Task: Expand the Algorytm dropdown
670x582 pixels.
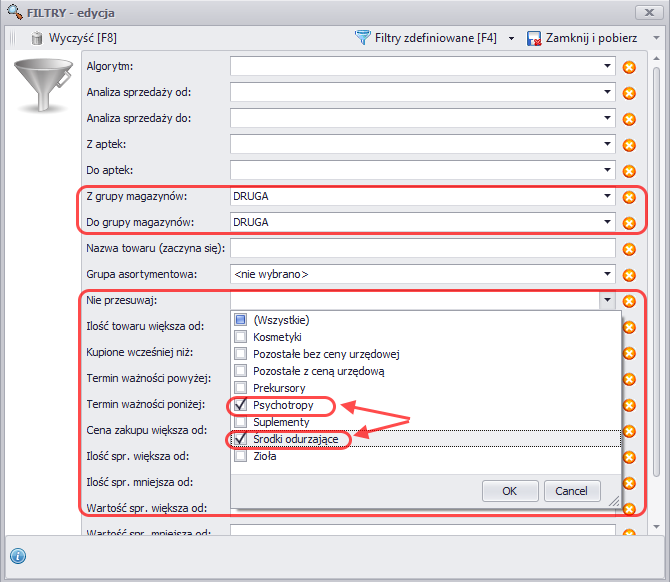Action: 607,67
